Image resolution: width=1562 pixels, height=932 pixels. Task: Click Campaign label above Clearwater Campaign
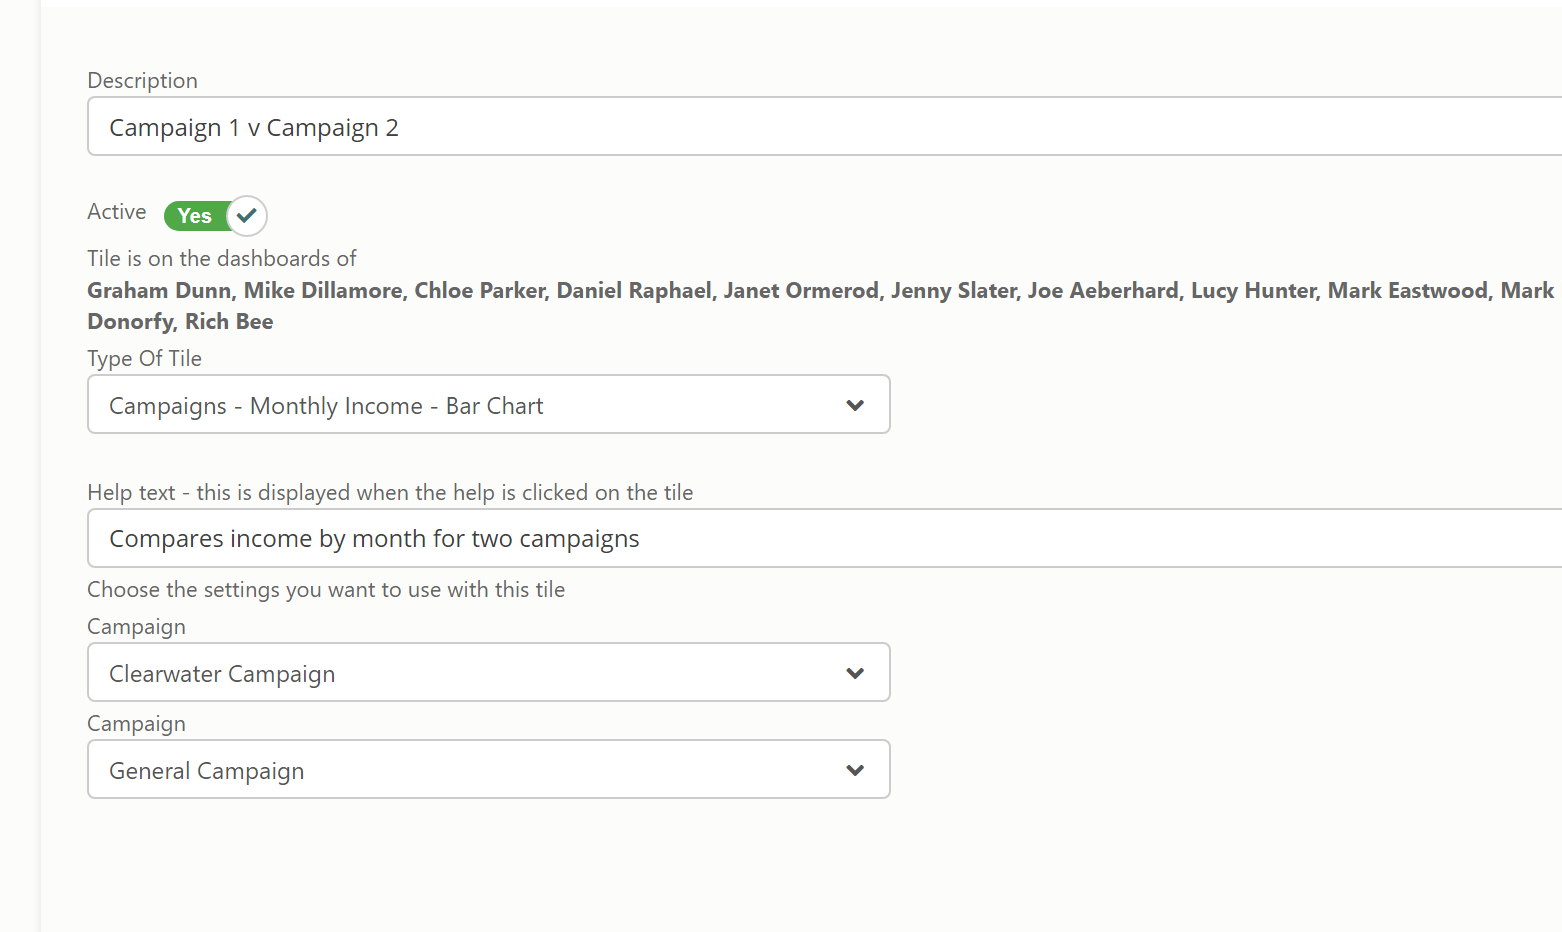coord(136,627)
